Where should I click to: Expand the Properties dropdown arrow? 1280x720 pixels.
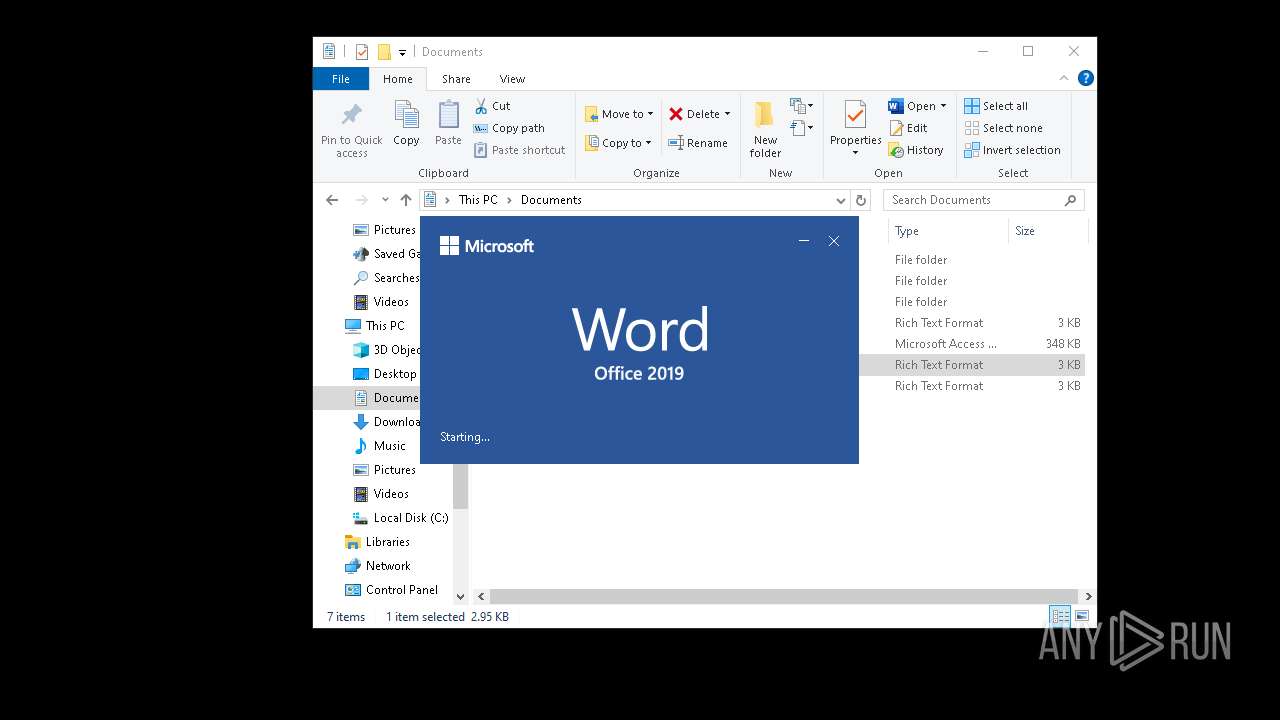coord(855,153)
